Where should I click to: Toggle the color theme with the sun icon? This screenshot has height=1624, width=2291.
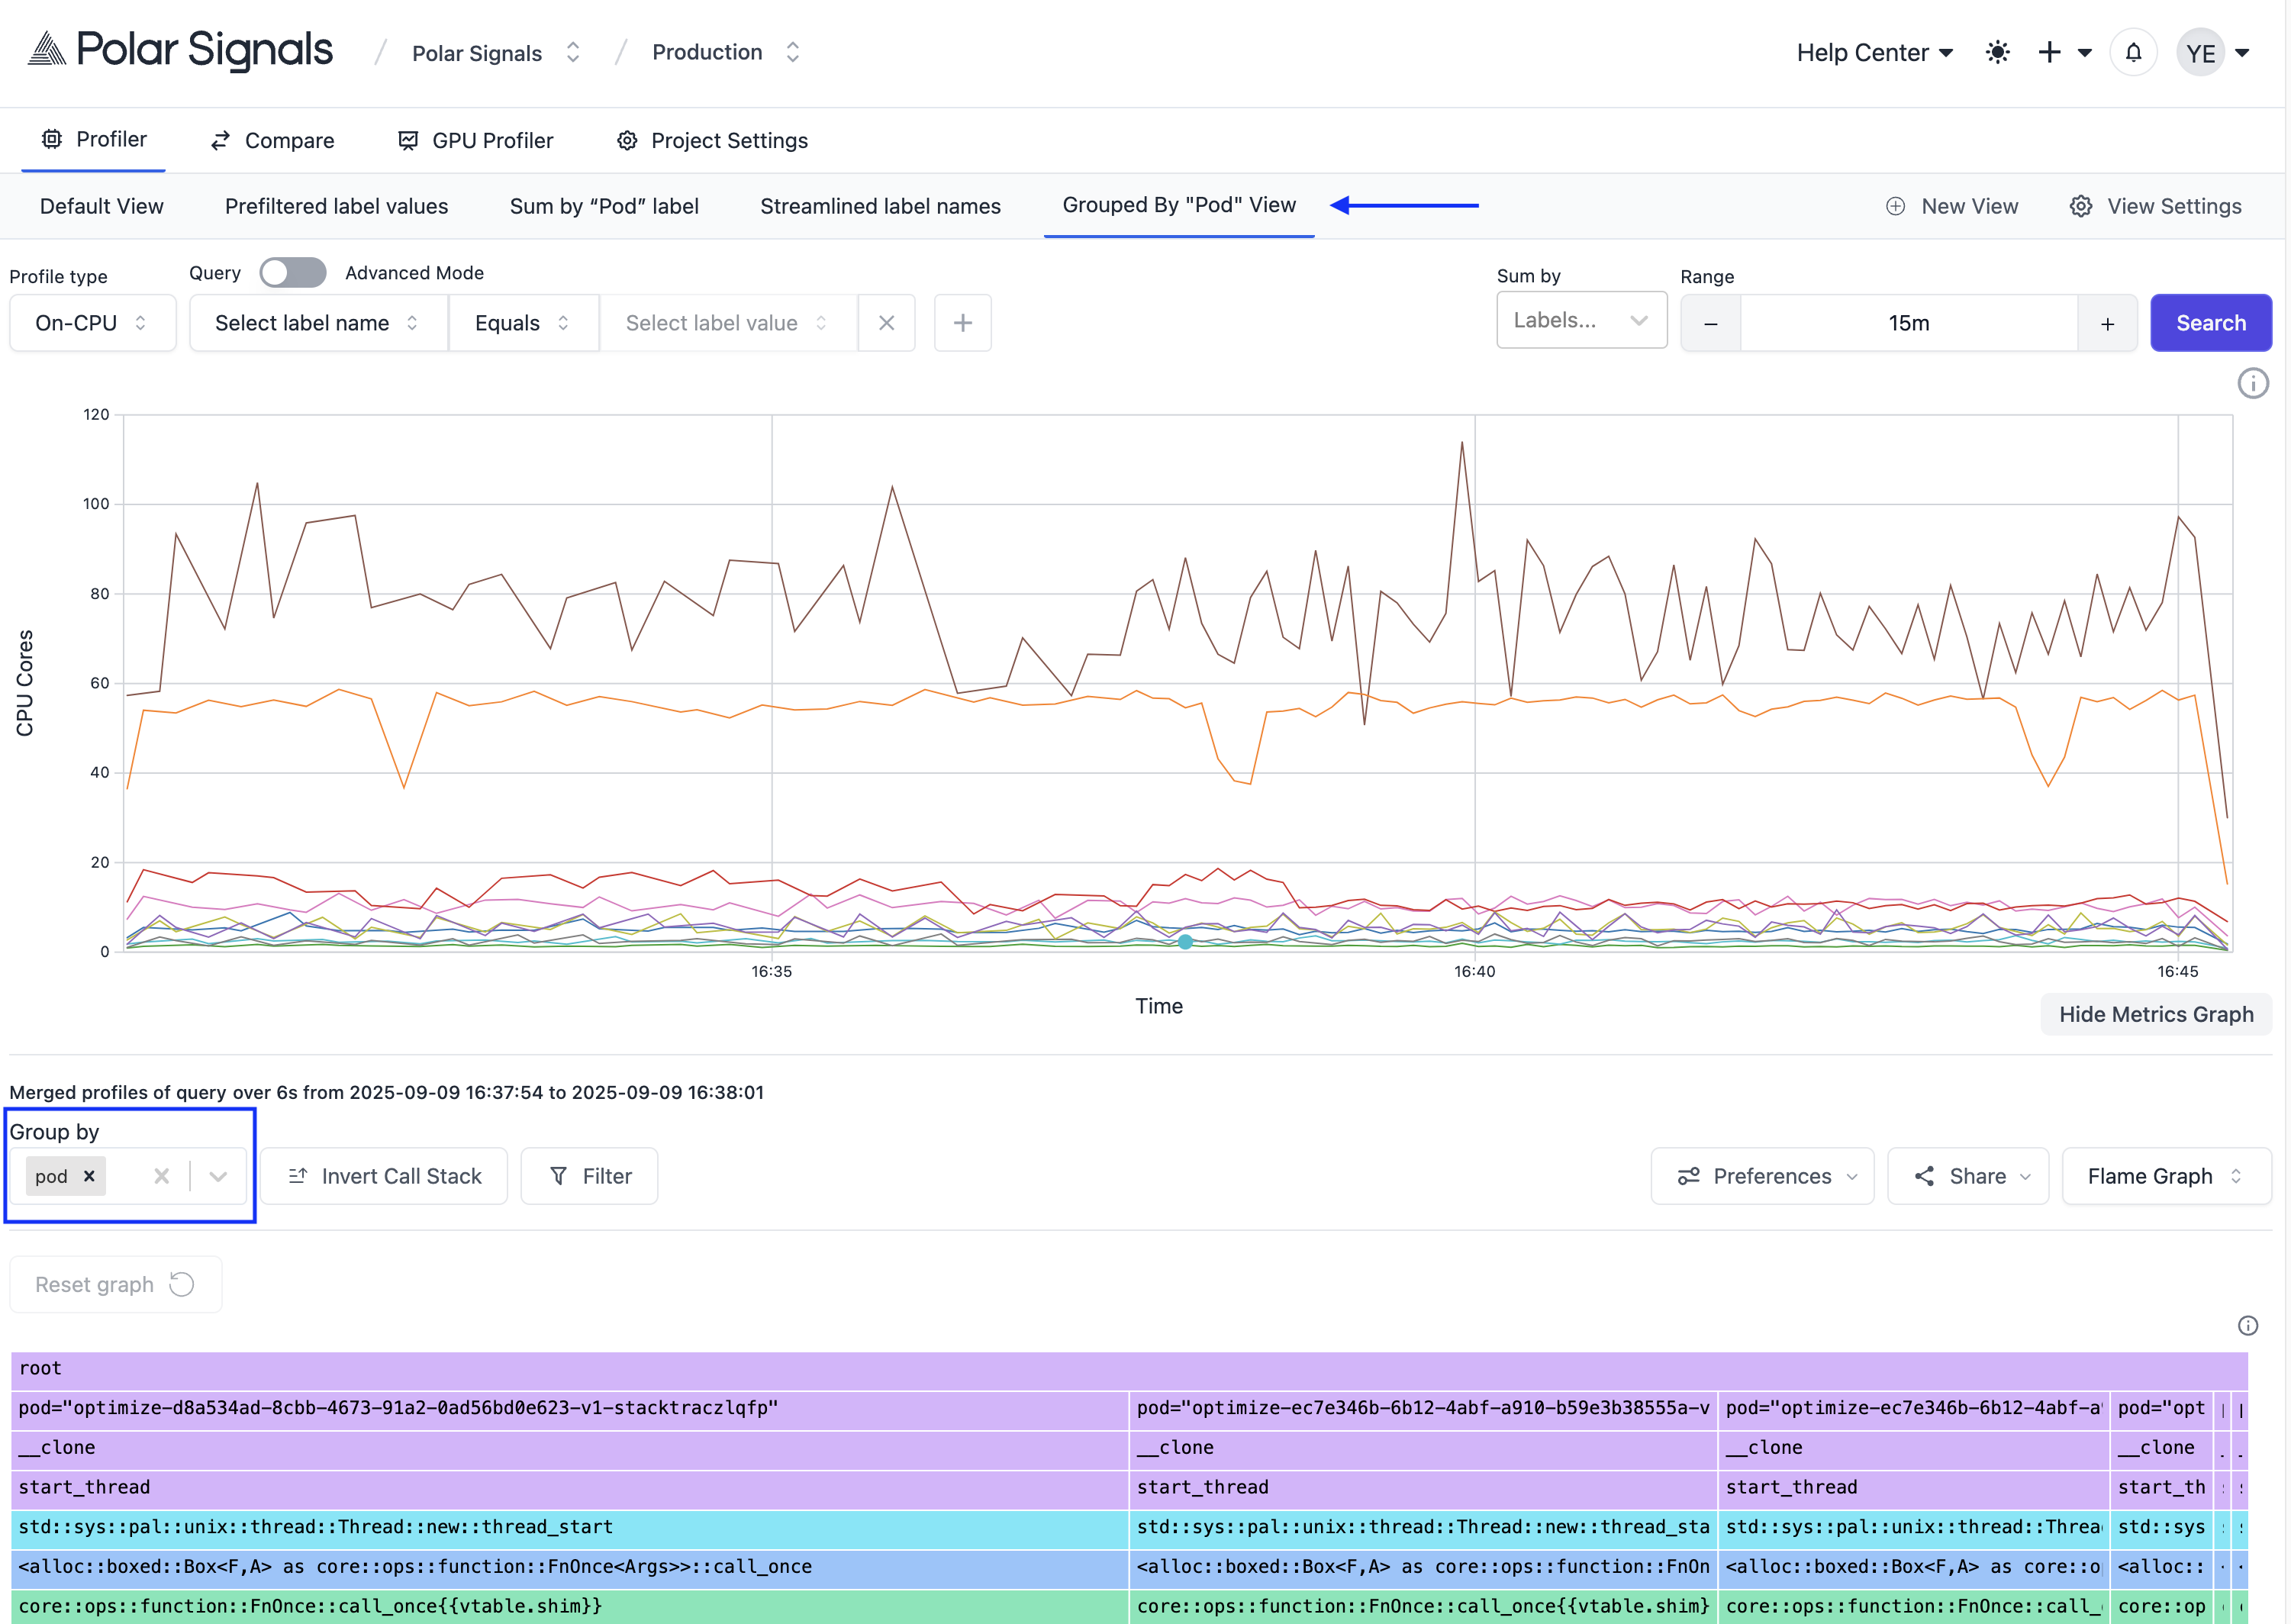(x=1997, y=52)
